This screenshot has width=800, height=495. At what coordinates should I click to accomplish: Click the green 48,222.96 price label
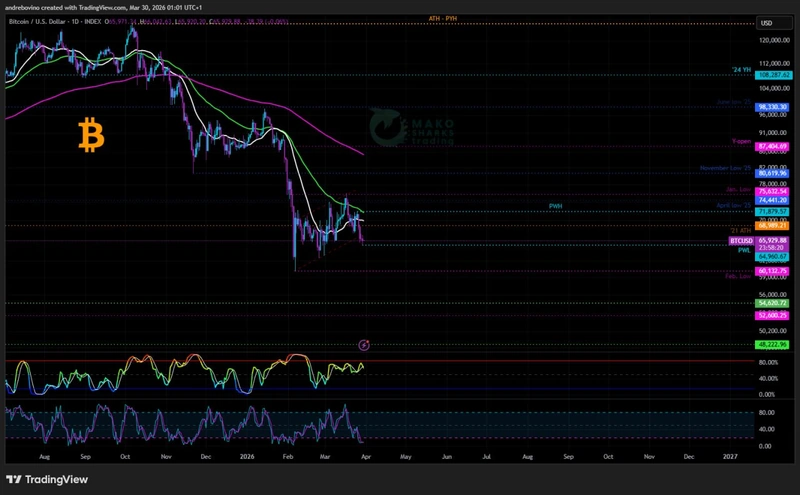tap(774, 345)
